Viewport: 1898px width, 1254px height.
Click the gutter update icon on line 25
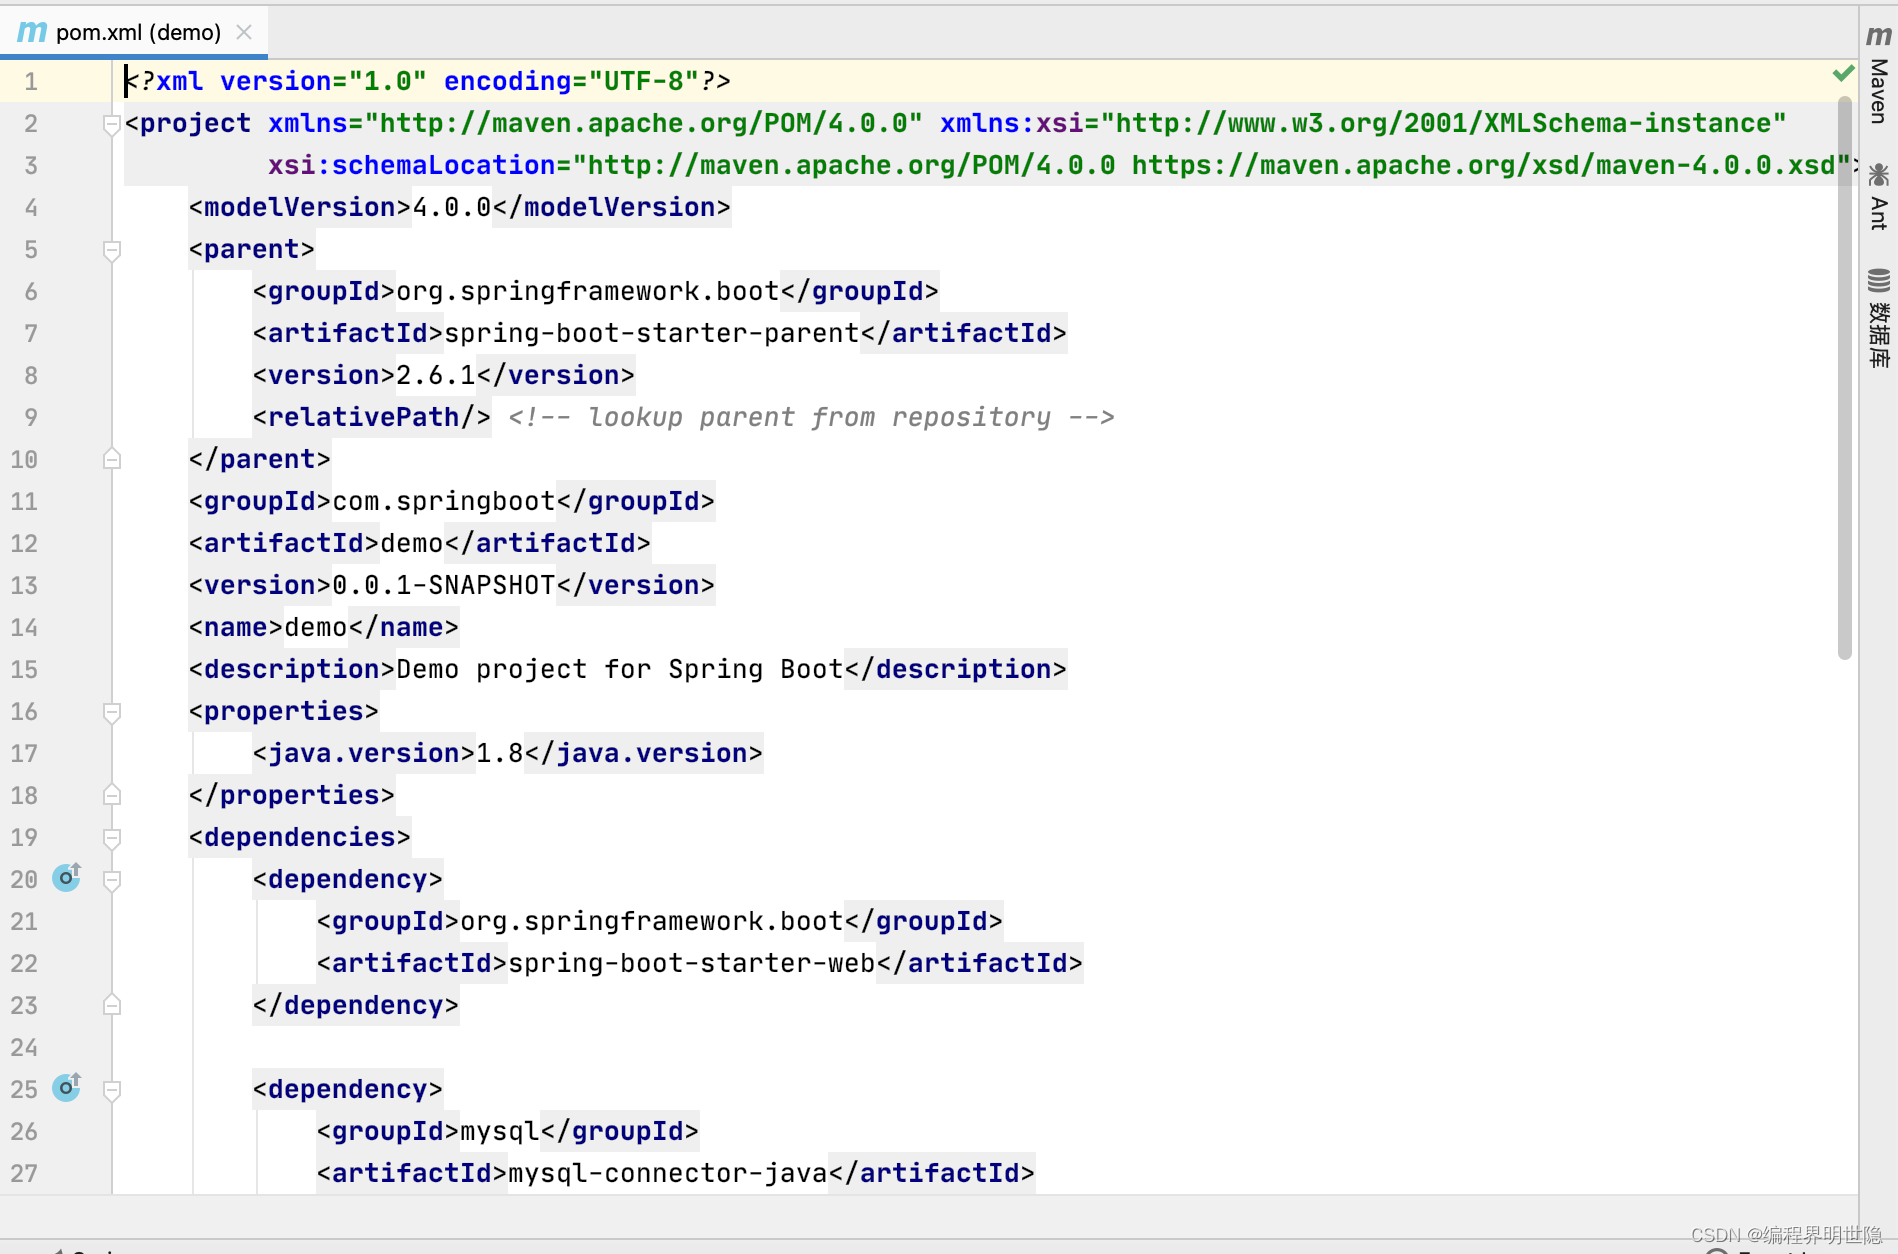point(67,1088)
